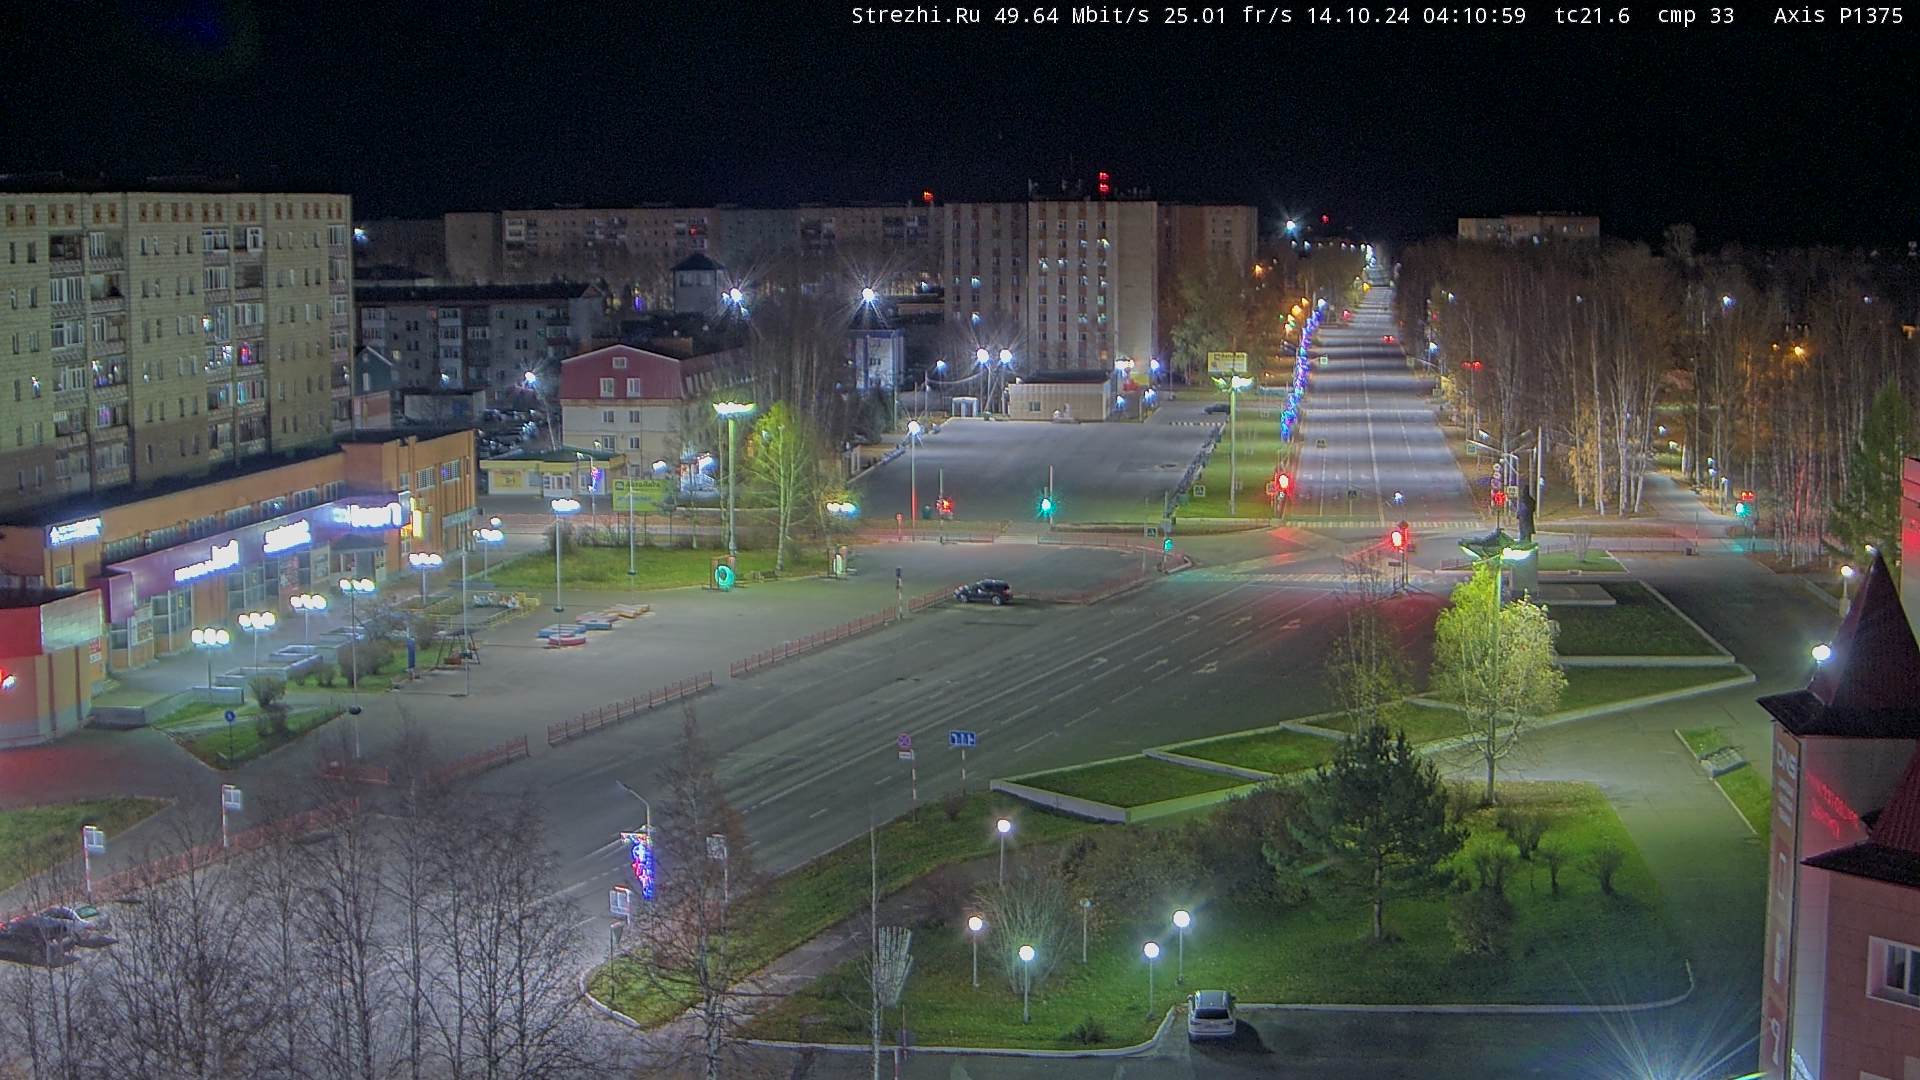This screenshot has width=1920, height=1080.
Task: Click the timestamp 04:10:59
Action: pos(1474,15)
